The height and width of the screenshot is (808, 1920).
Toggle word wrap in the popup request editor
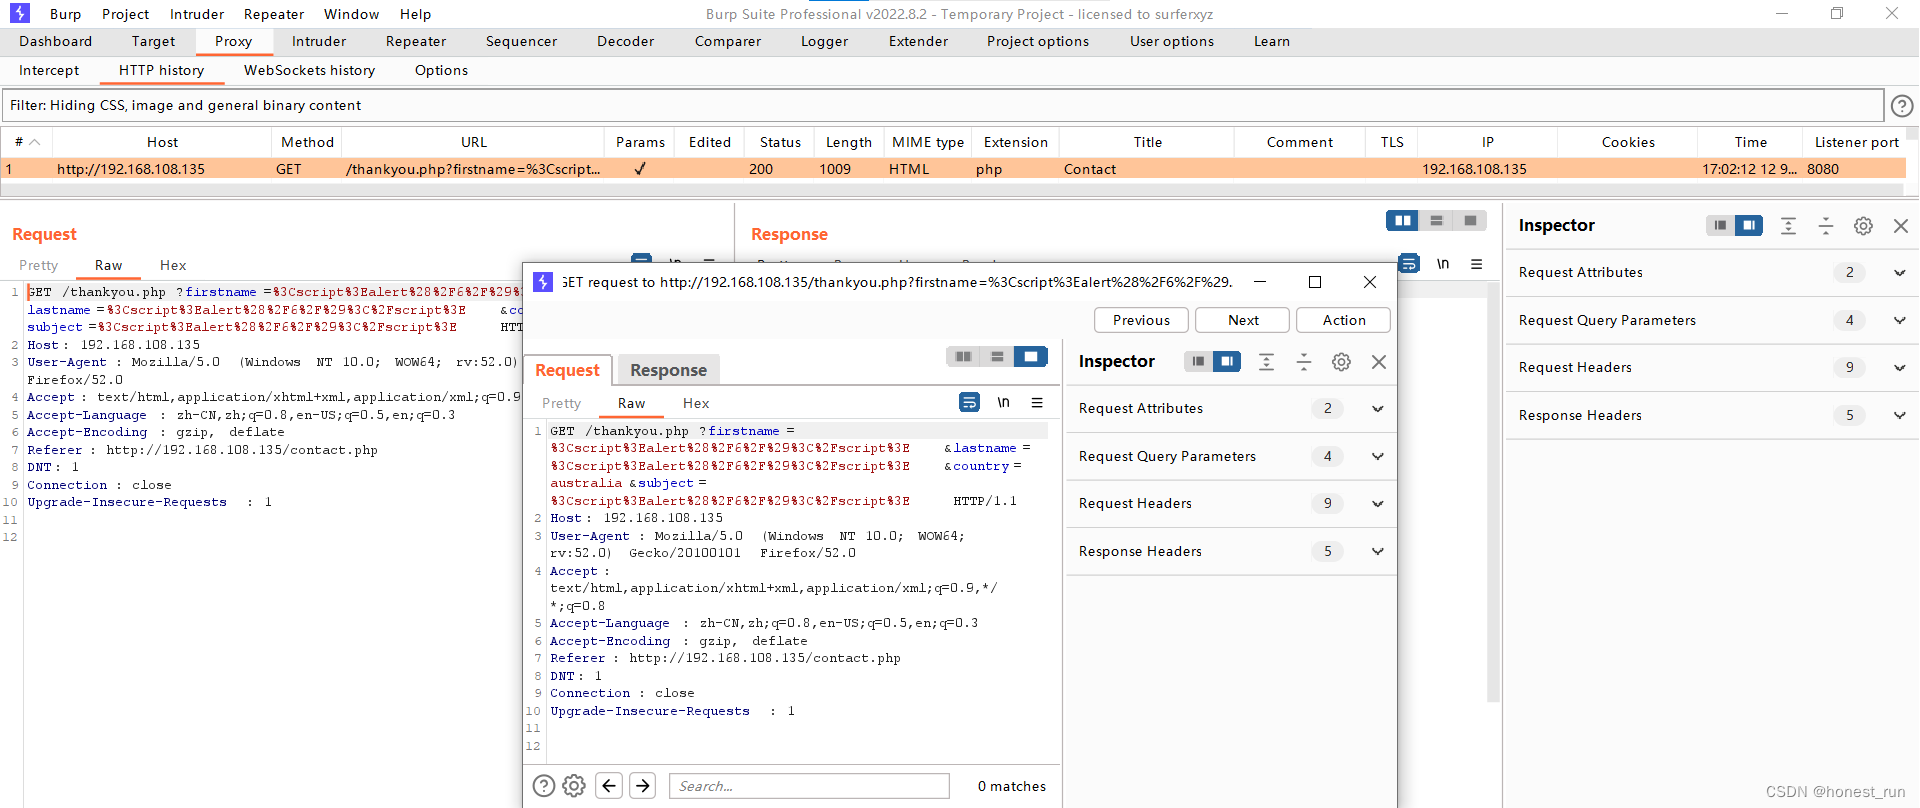(x=969, y=402)
